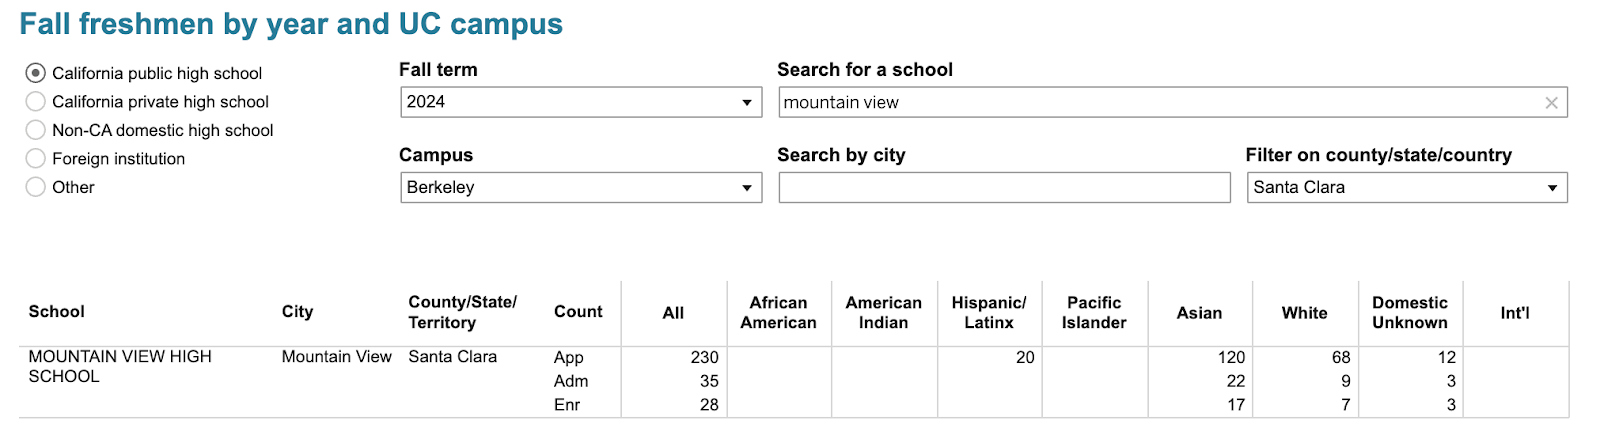Click the Domestic Unknown column header
The width and height of the screenshot is (1600, 443).
coord(1409,313)
